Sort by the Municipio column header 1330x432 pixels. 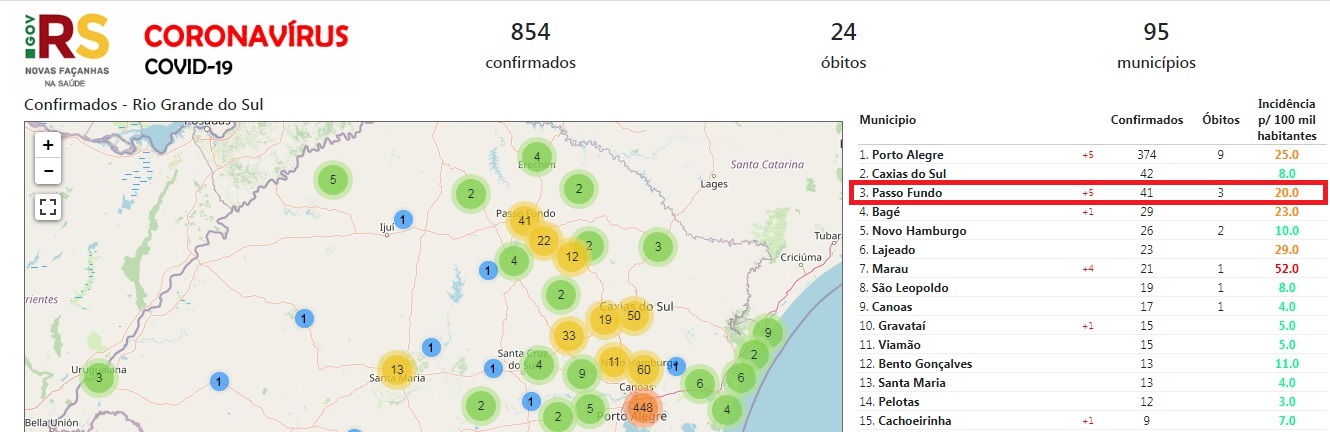[x=887, y=120]
